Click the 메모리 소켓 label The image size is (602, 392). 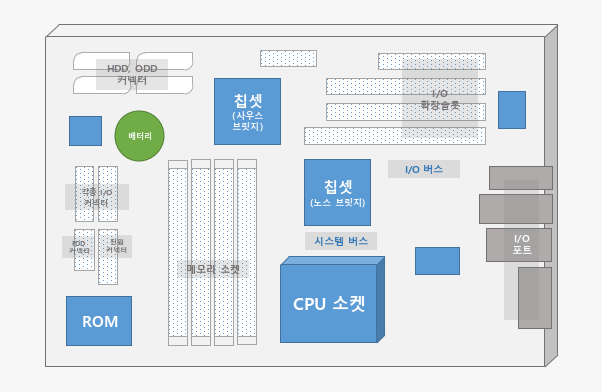[x=213, y=269]
